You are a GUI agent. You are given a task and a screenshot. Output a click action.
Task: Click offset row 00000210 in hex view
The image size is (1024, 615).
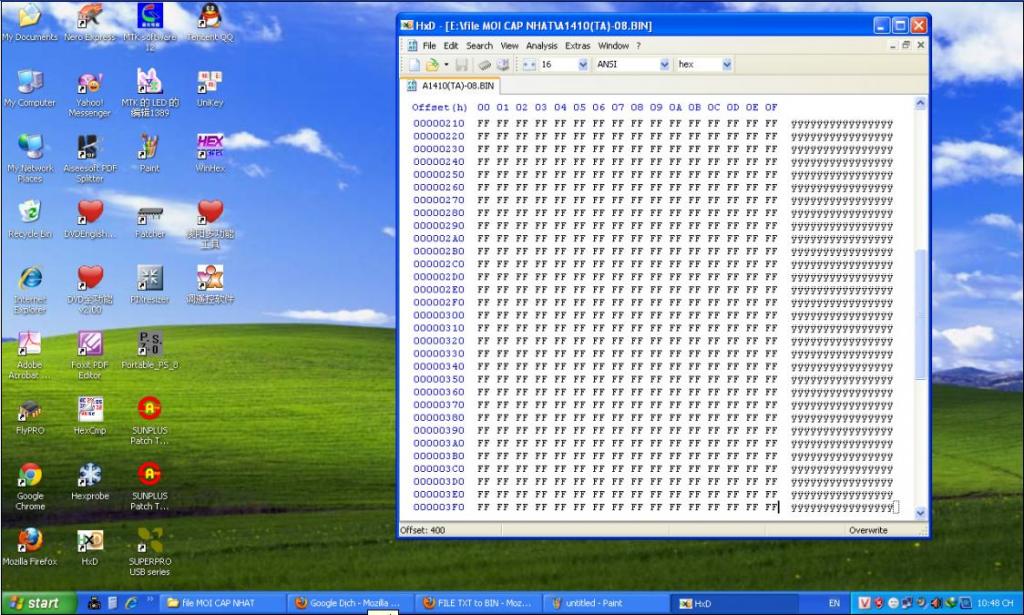(x=438, y=123)
